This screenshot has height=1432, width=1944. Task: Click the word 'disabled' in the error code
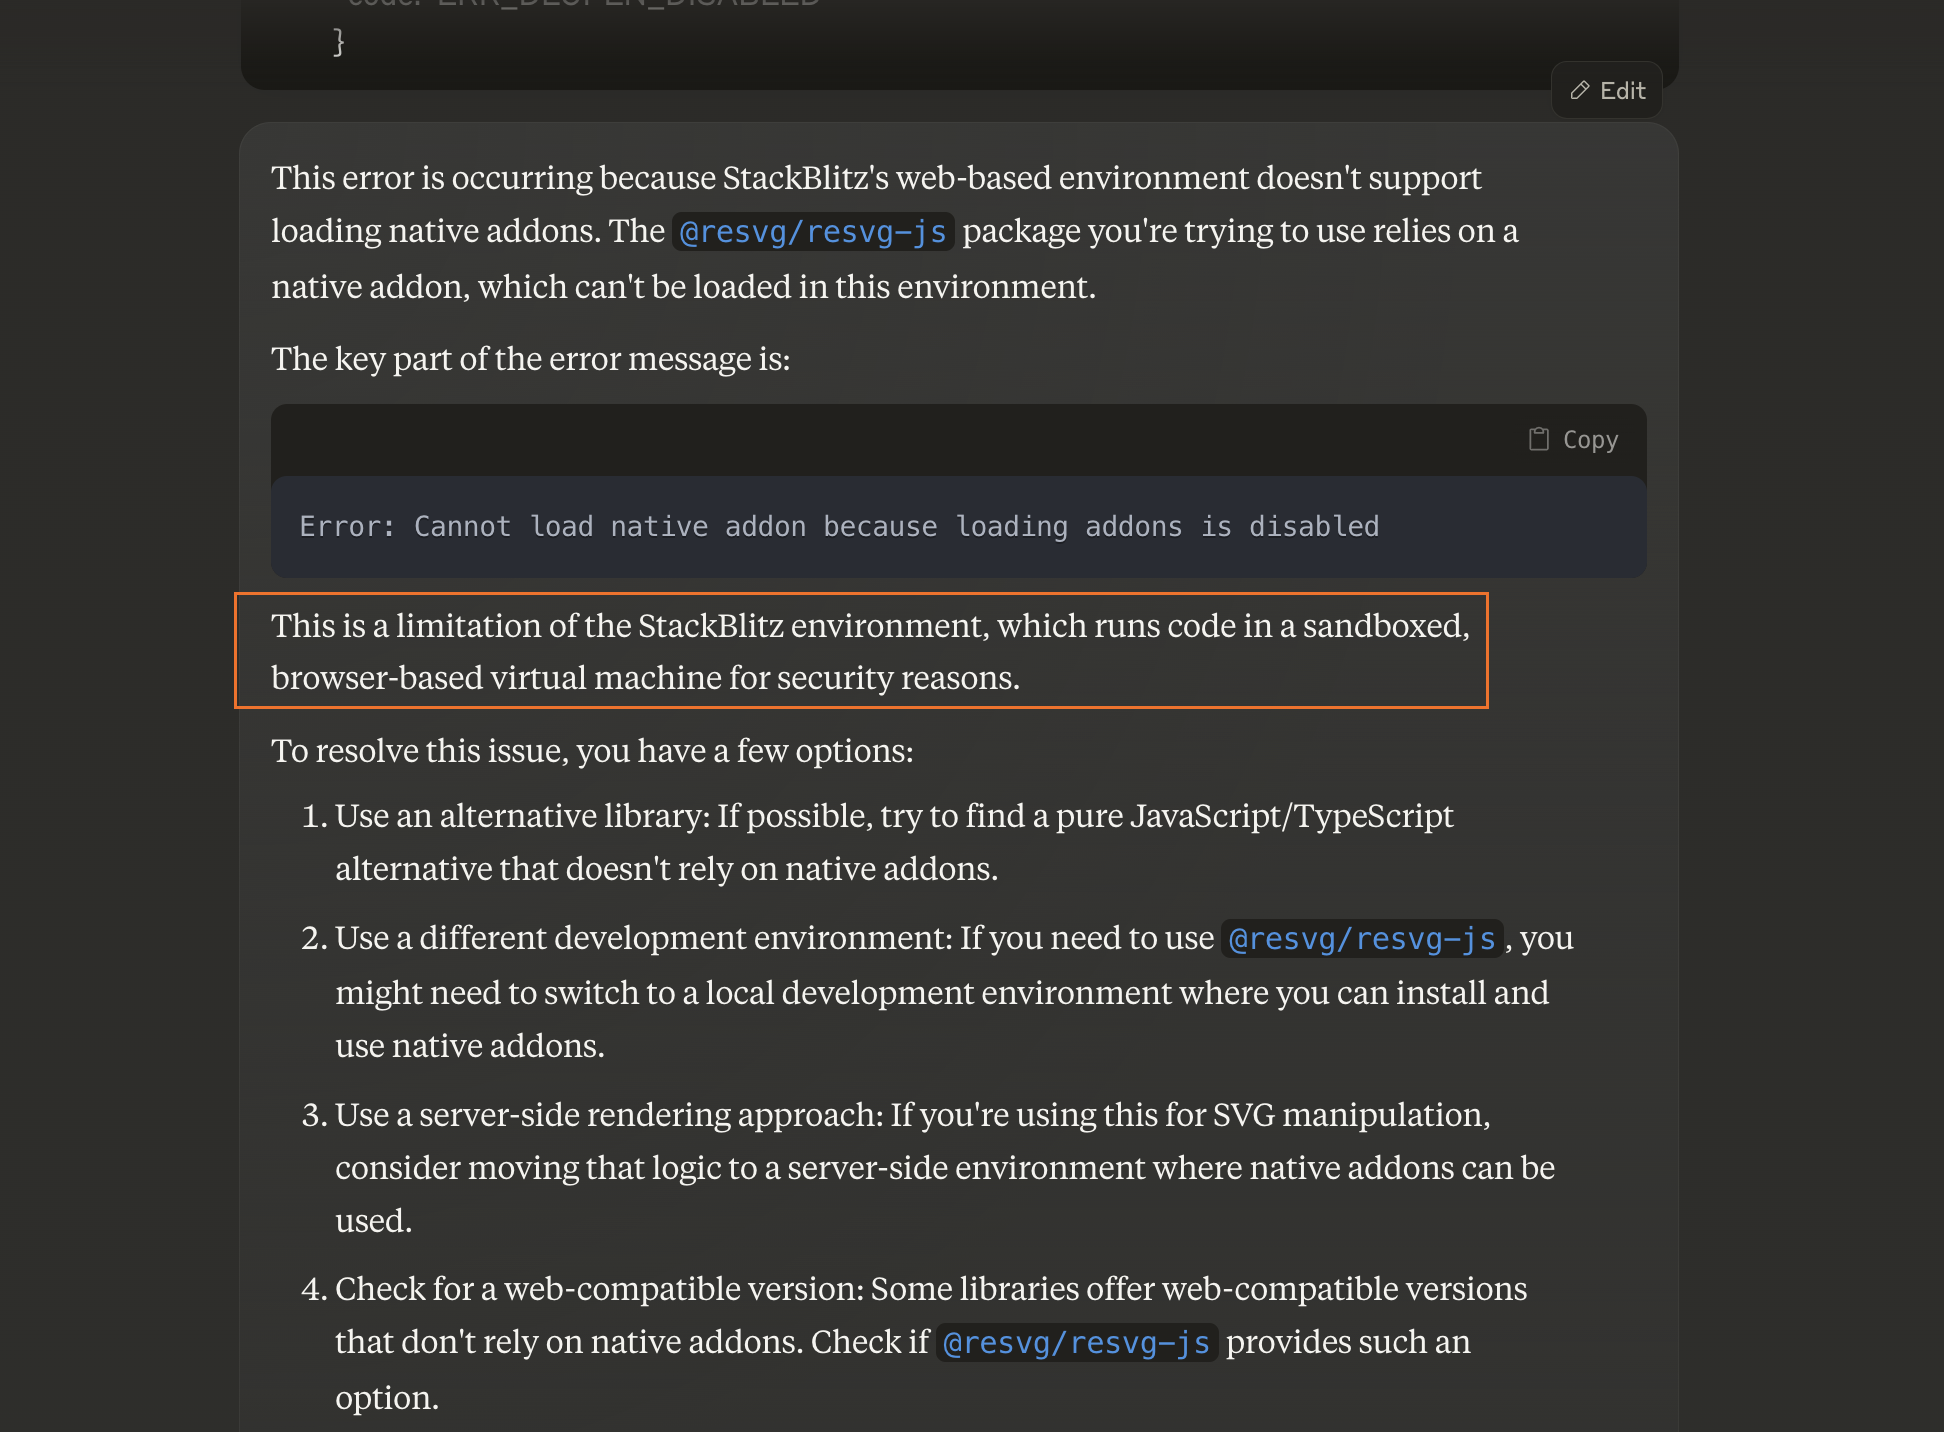pyautogui.click(x=1313, y=527)
